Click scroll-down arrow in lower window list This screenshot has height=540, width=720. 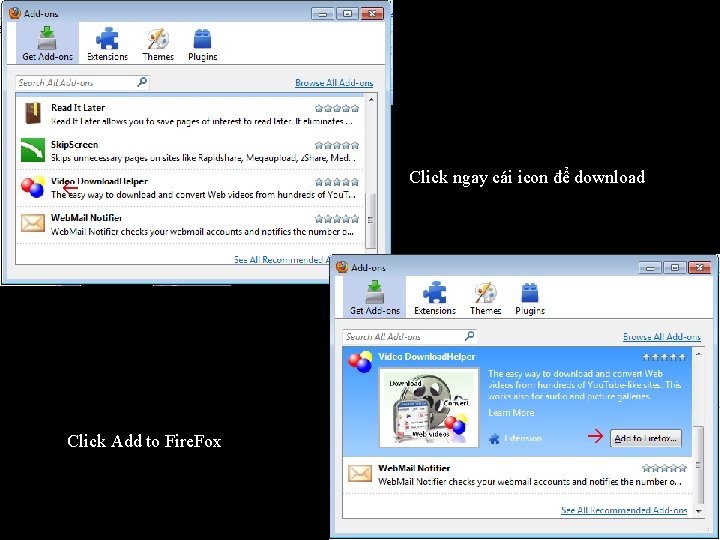click(698, 511)
